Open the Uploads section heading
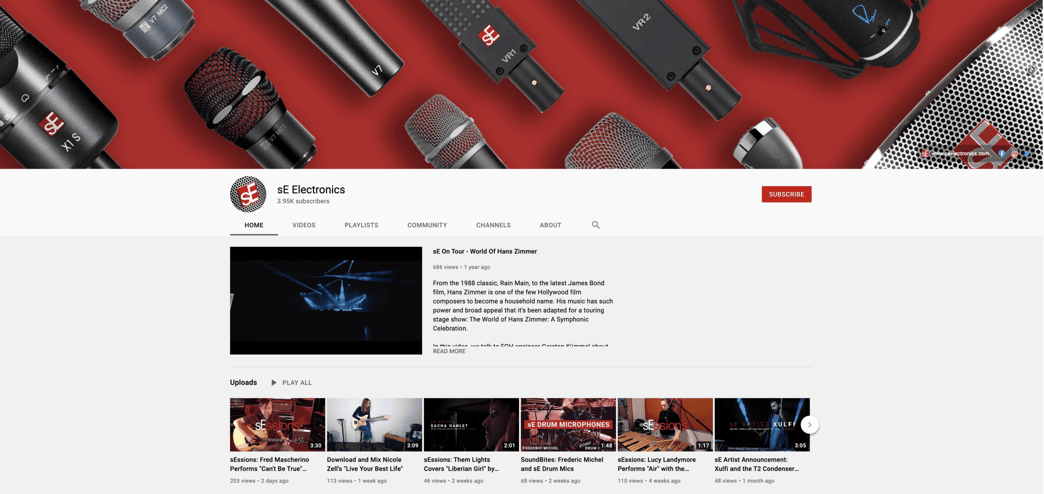The height and width of the screenshot is (494, 1044). tap(243, 383)
